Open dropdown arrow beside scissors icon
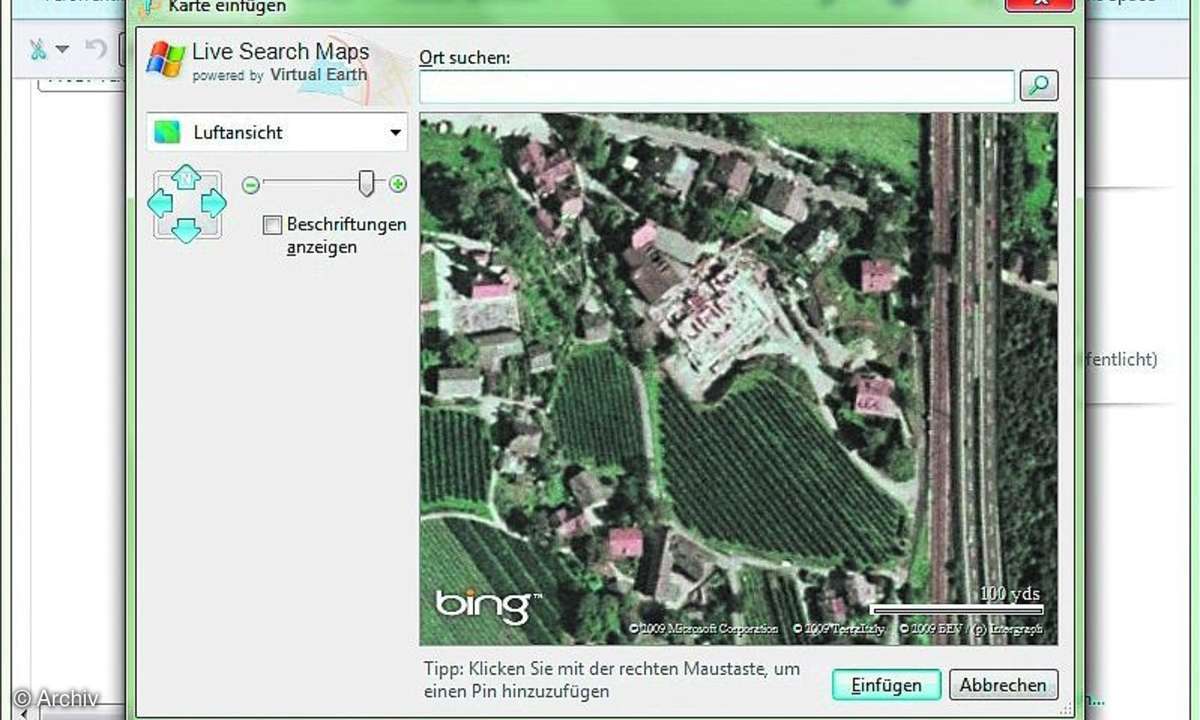Image resolution: width=1200 pixels, height=720 pixels. [x=62, y=49]
